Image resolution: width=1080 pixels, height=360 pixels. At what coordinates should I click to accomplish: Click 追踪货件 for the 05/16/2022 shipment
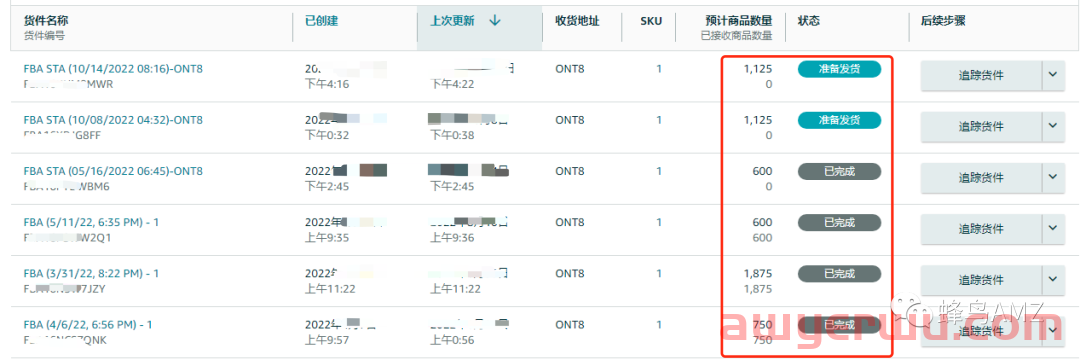coord(981,178)
